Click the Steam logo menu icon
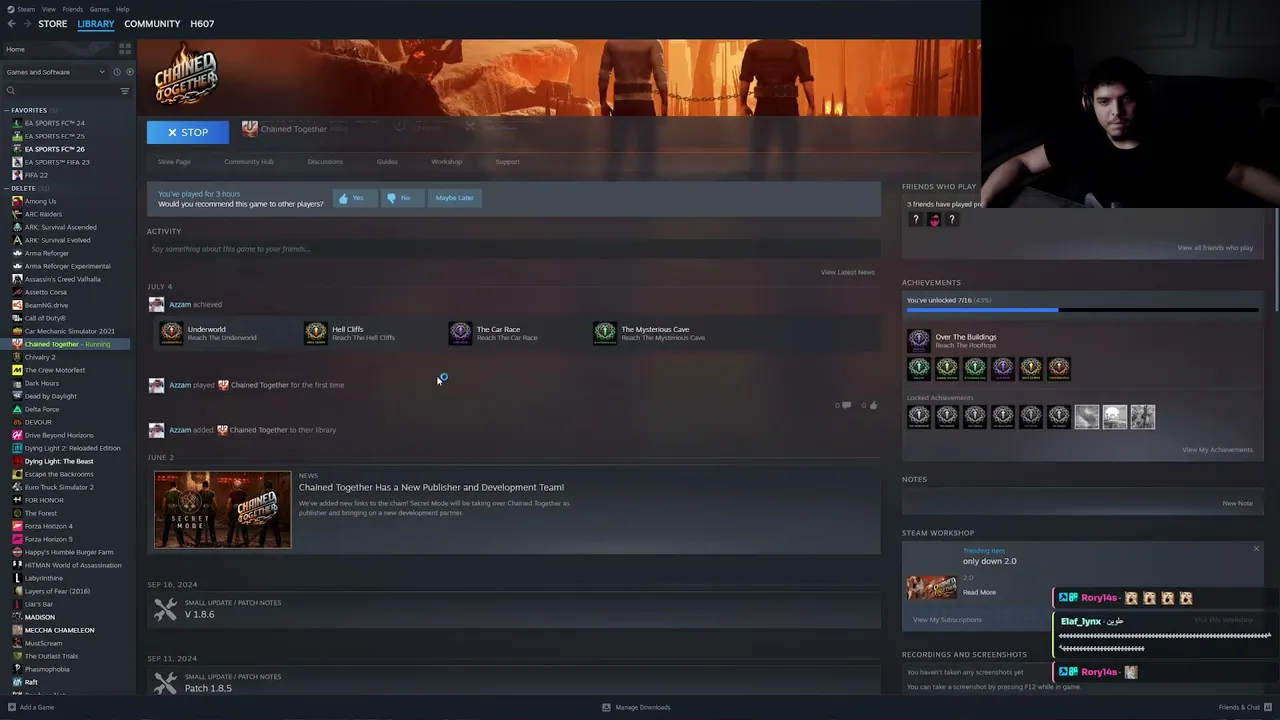Viewport: 1280px width, 720px height. pyautogui.click(x=11, y=9)
